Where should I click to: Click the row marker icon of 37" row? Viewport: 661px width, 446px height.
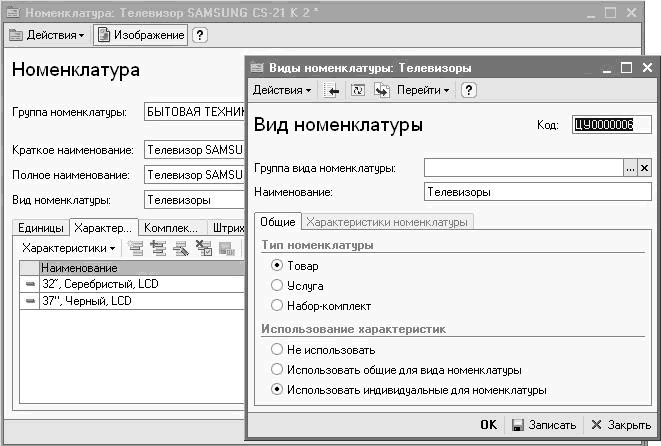click(x=30, y=301)
